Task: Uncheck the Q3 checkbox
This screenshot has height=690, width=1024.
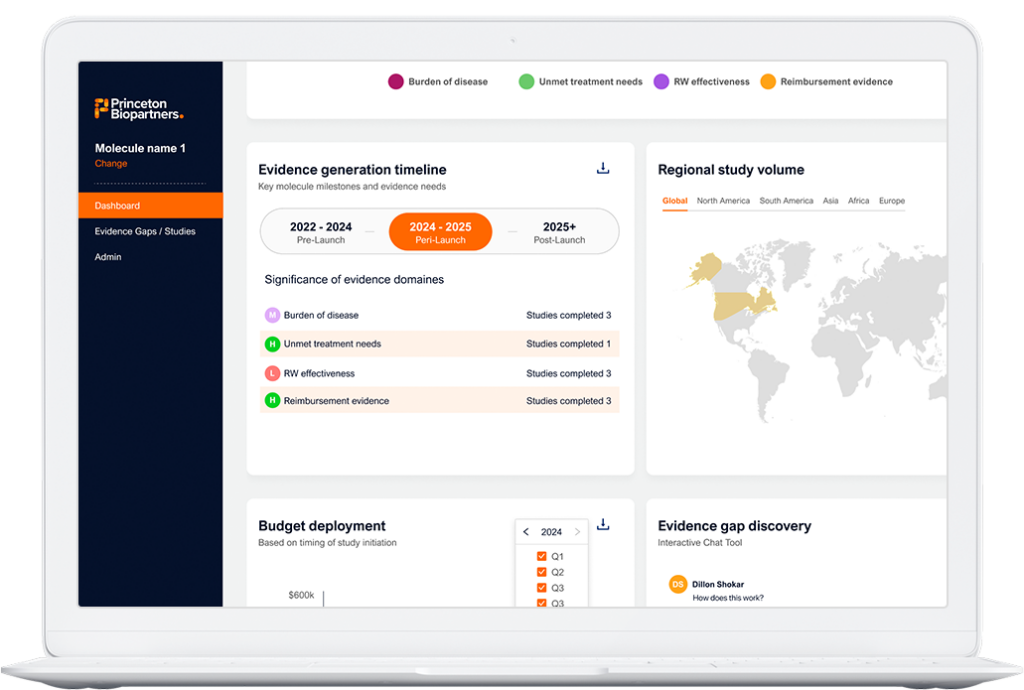Action: (x=541, y=587)
